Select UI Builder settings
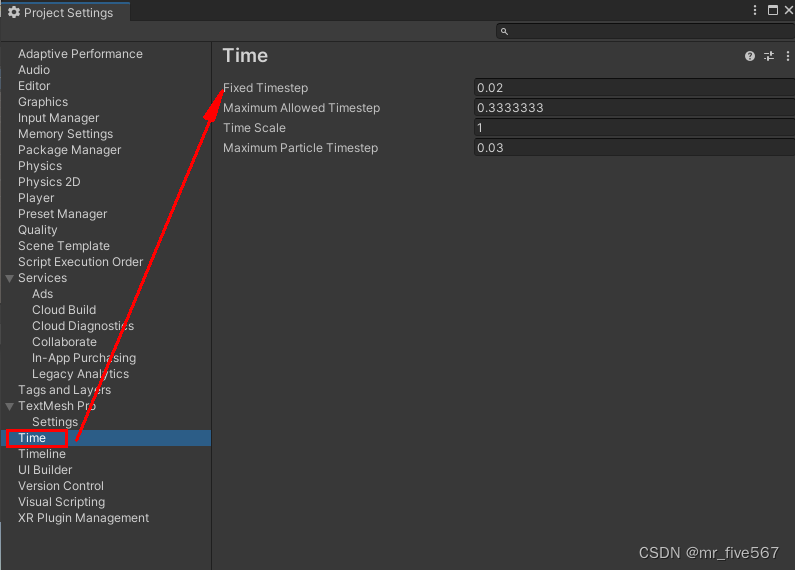795x570 pixels. (x=45, y=470)
